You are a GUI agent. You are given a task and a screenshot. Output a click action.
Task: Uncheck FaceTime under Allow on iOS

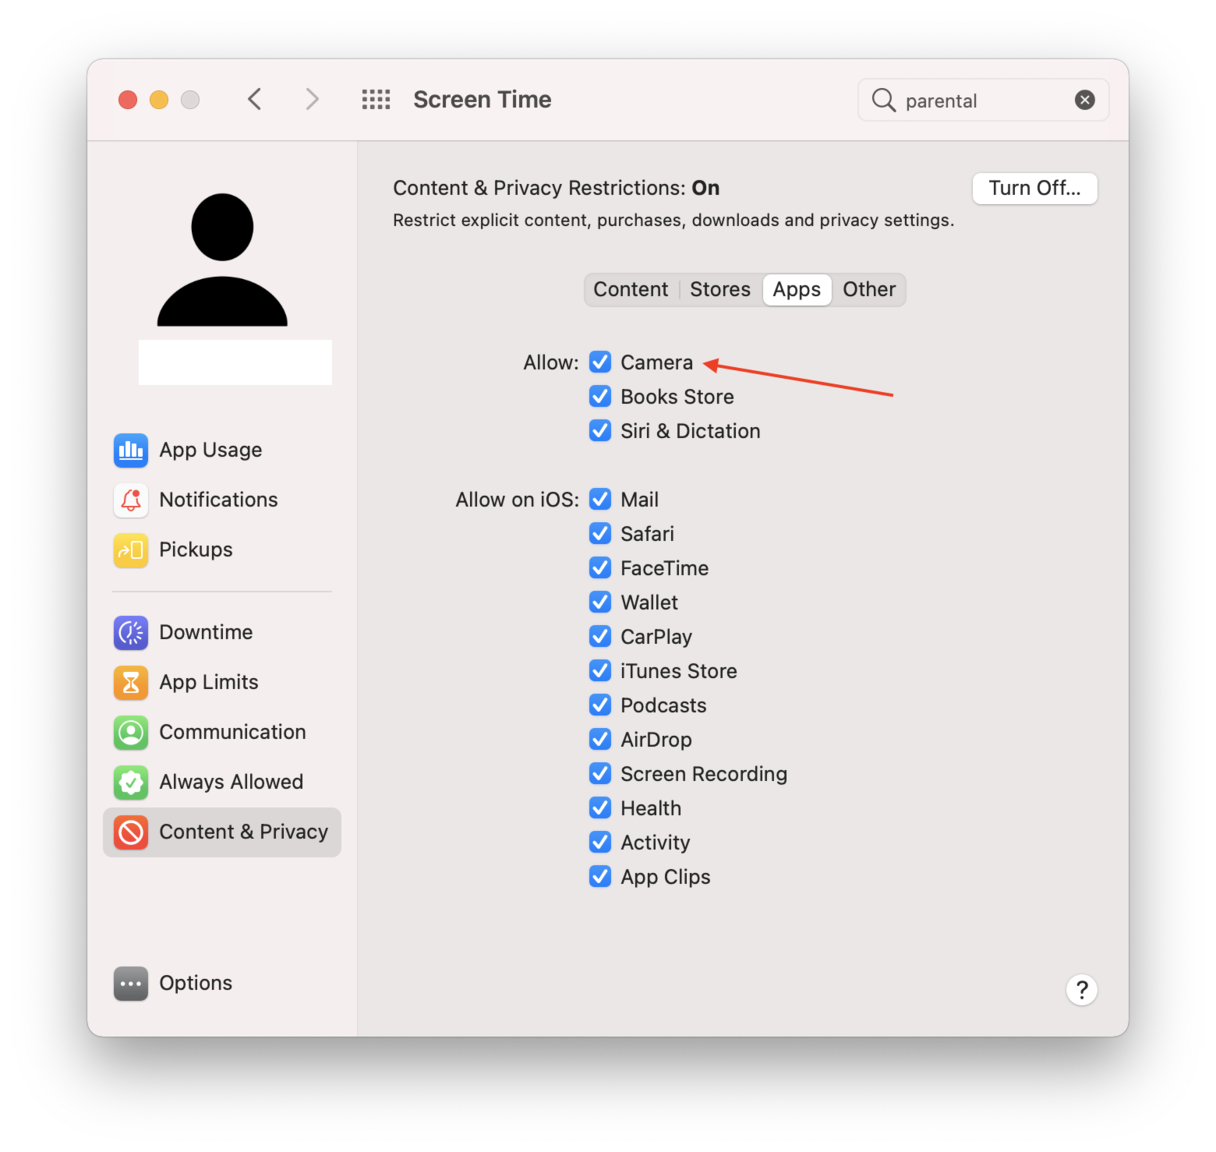[600, 567]
